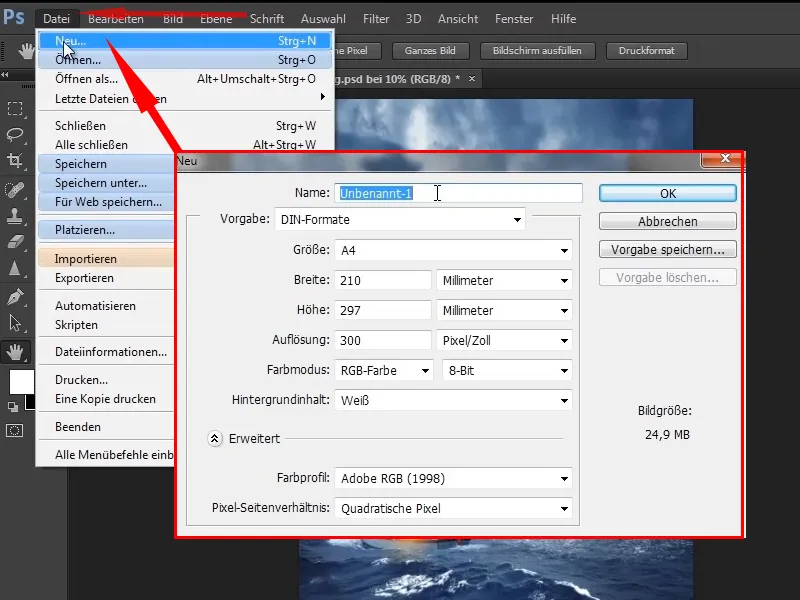Collapse the toolbox double-arrow
Image resolution: width=800 pixels, height=600 pixels.
point(5,74)
